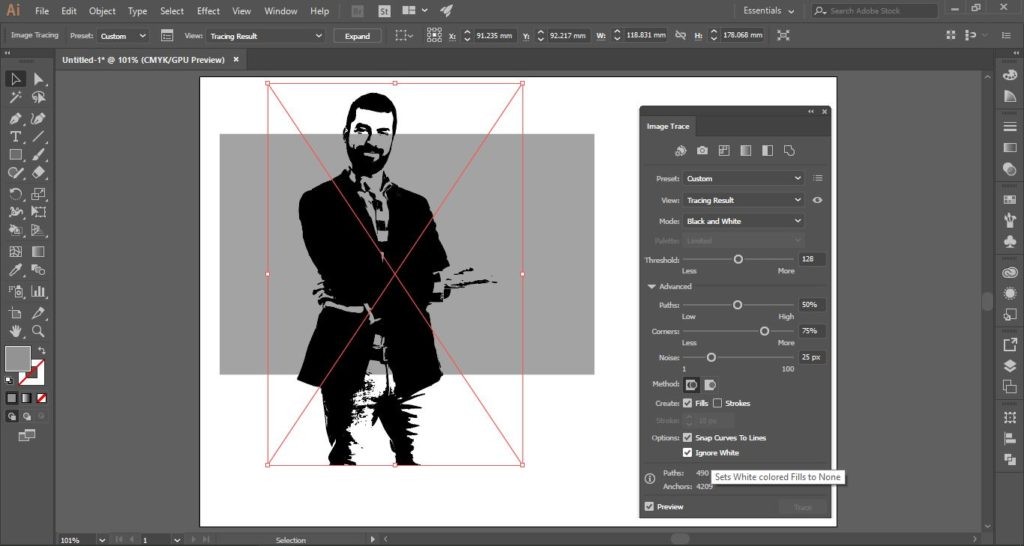The height and width of the screenshot is (546, 1024).
Task: Open the Image Trace panel options button in control bar
Action: 167,36
